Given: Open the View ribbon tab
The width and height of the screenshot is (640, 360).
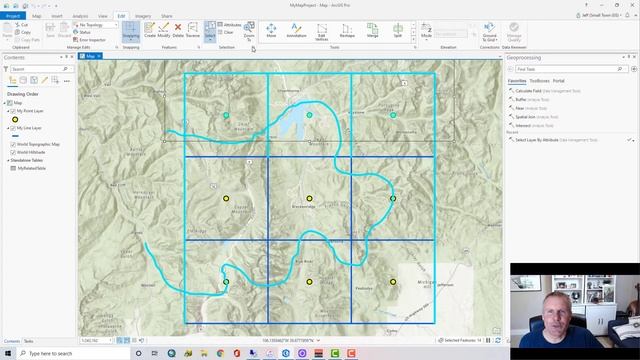Looking at the screenshot, I should click(103, 16).
